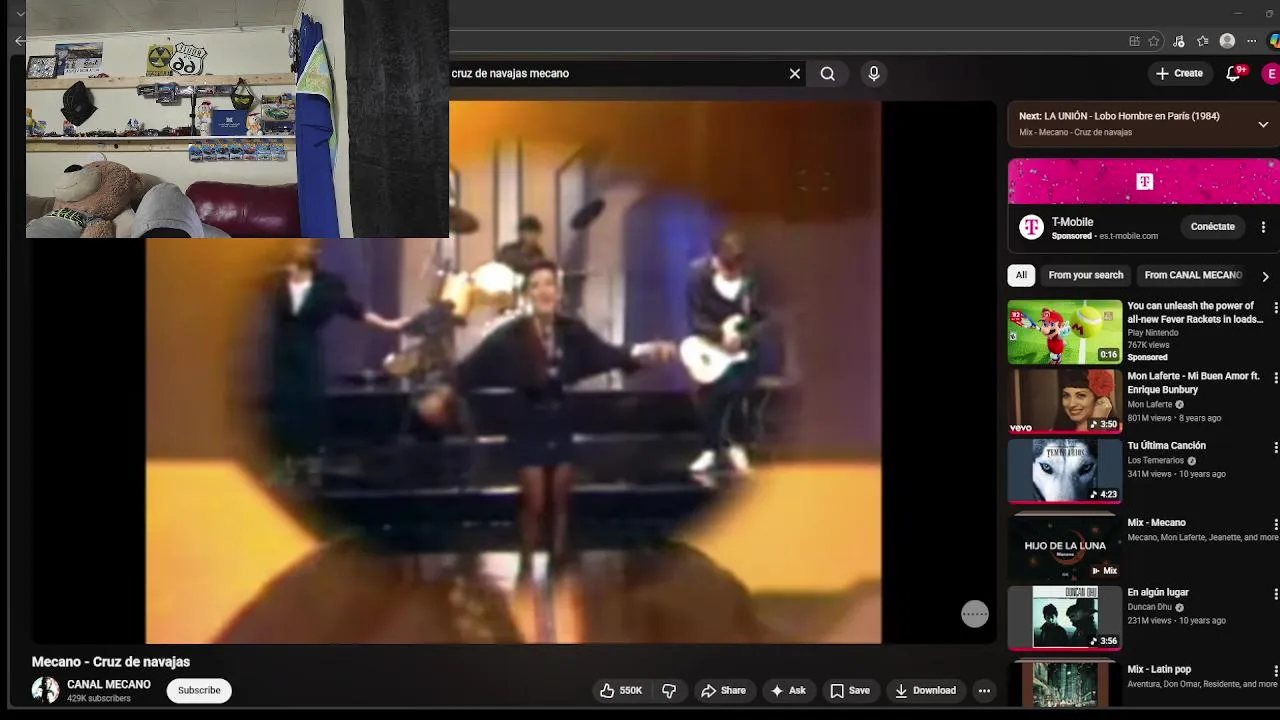The width and height of the screenshot is (1280, 720).
Task: Select the All filter chip
Action: 1021,275
